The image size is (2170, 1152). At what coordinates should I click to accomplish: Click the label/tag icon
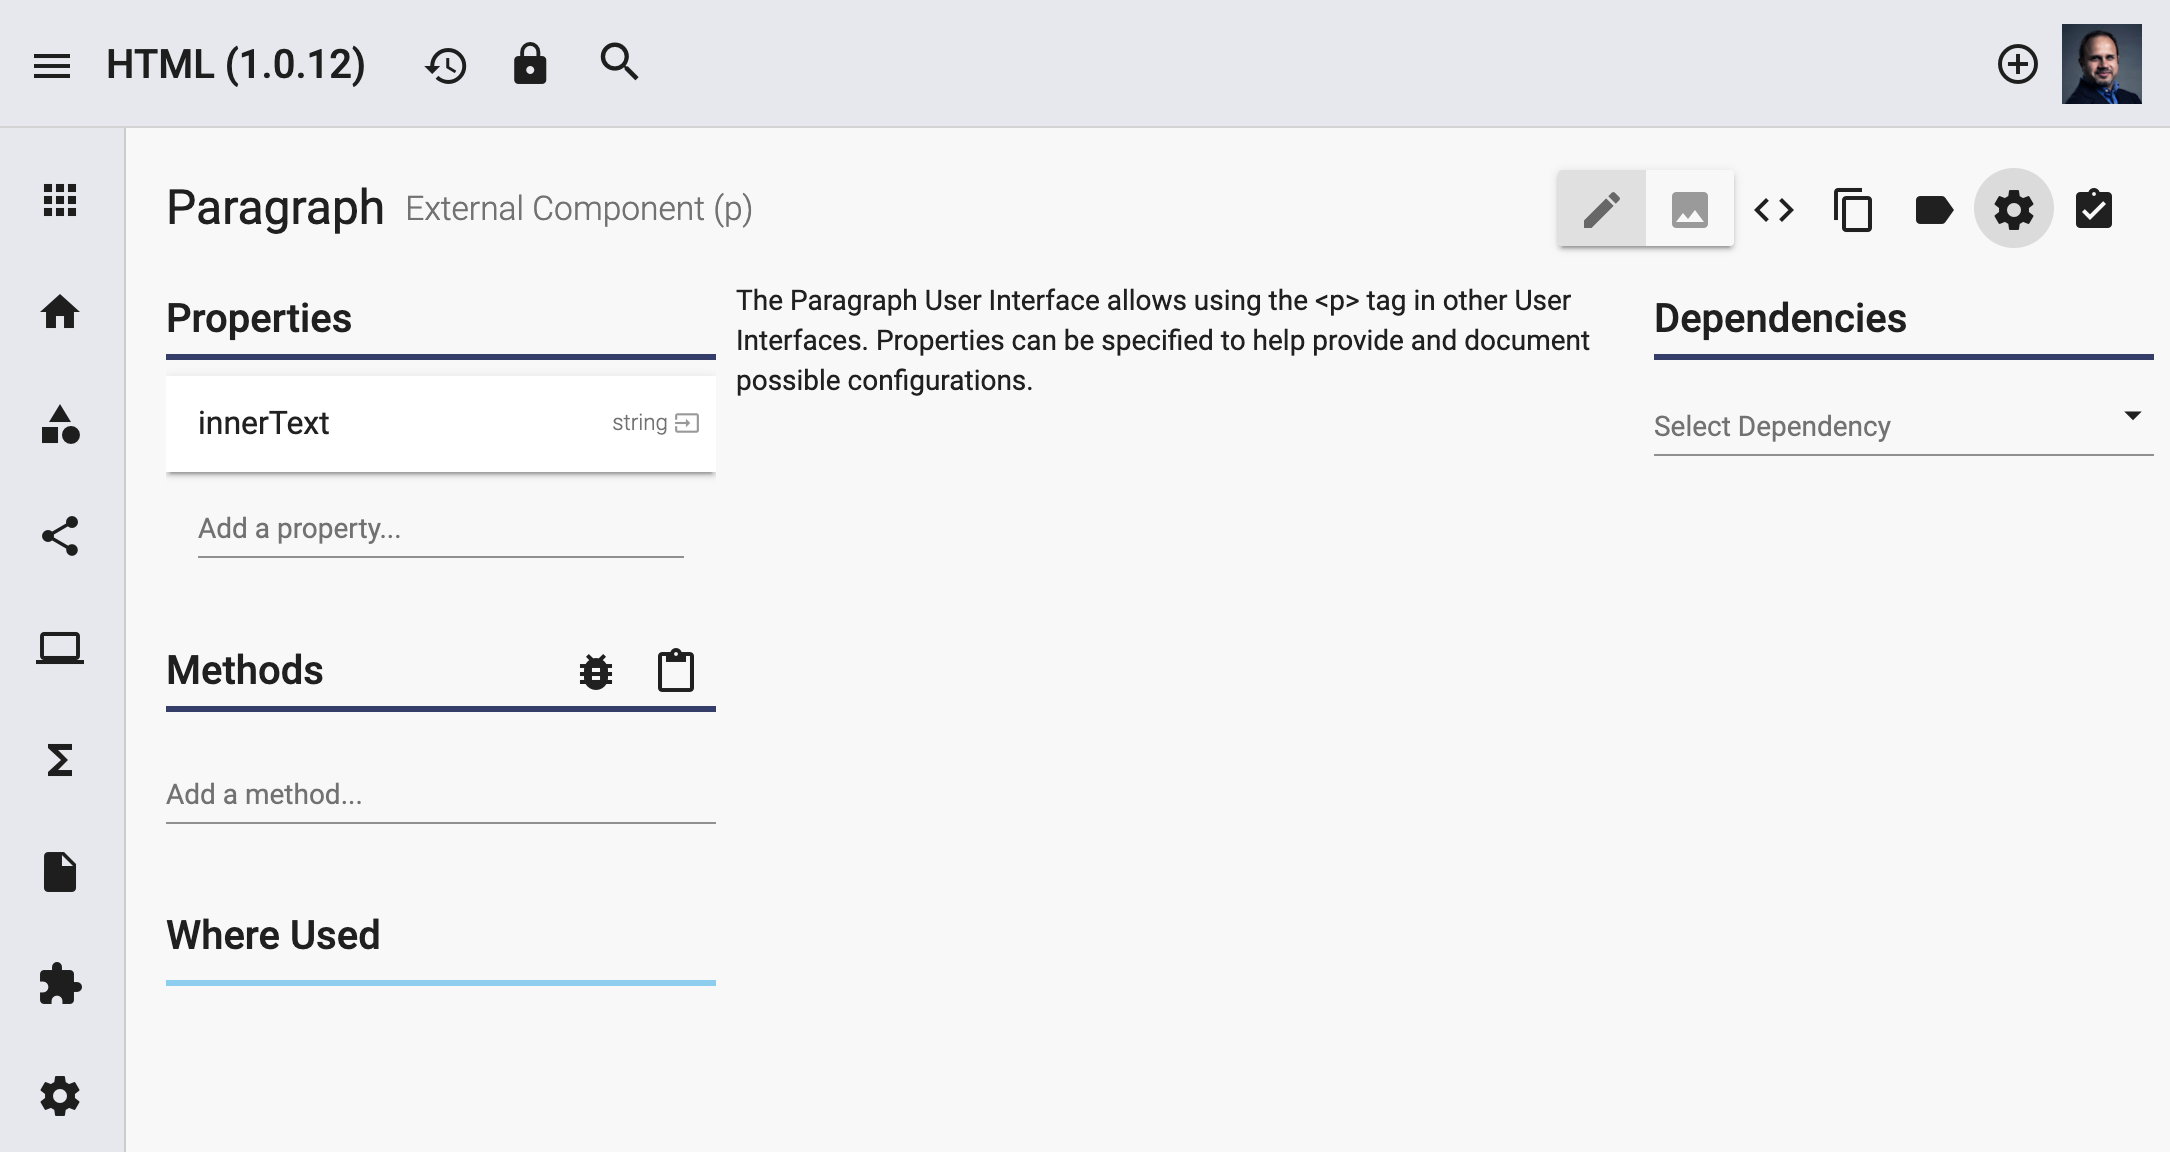click(x=1933, y=209)
